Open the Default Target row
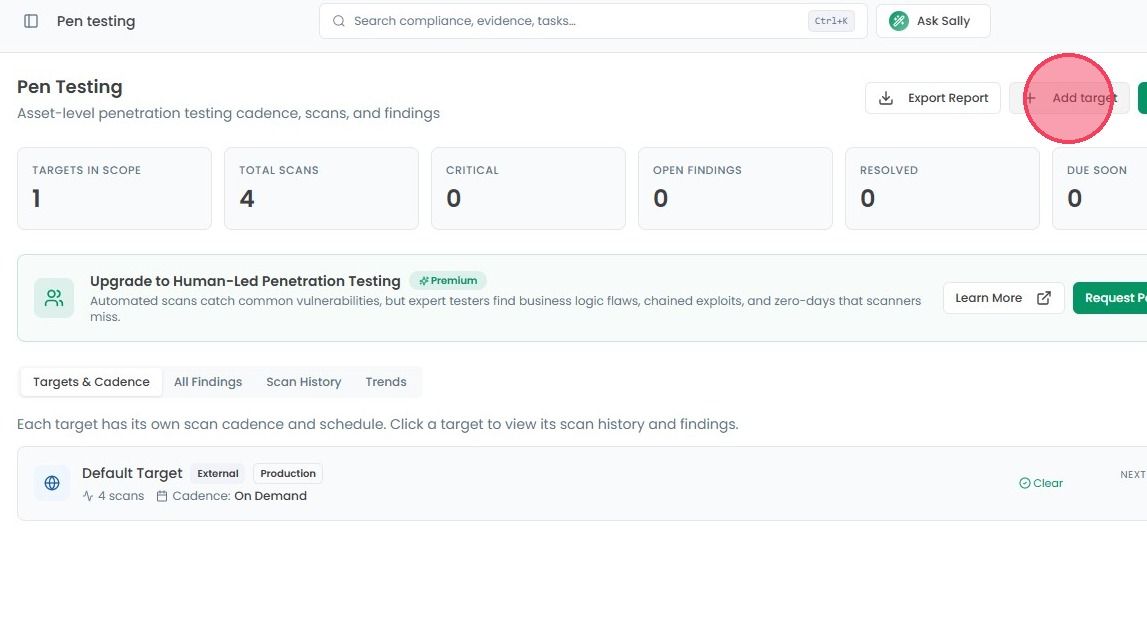Image resolution: width=1147 pixels, height=641 pixels. tap(582, 484)
